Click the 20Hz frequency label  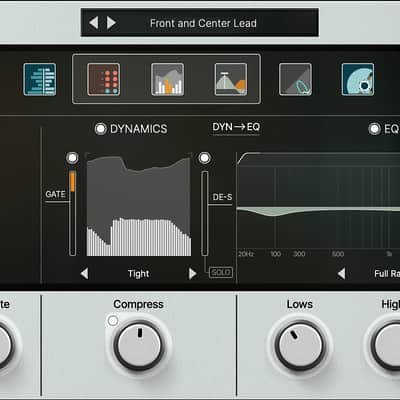coord(246,254)
